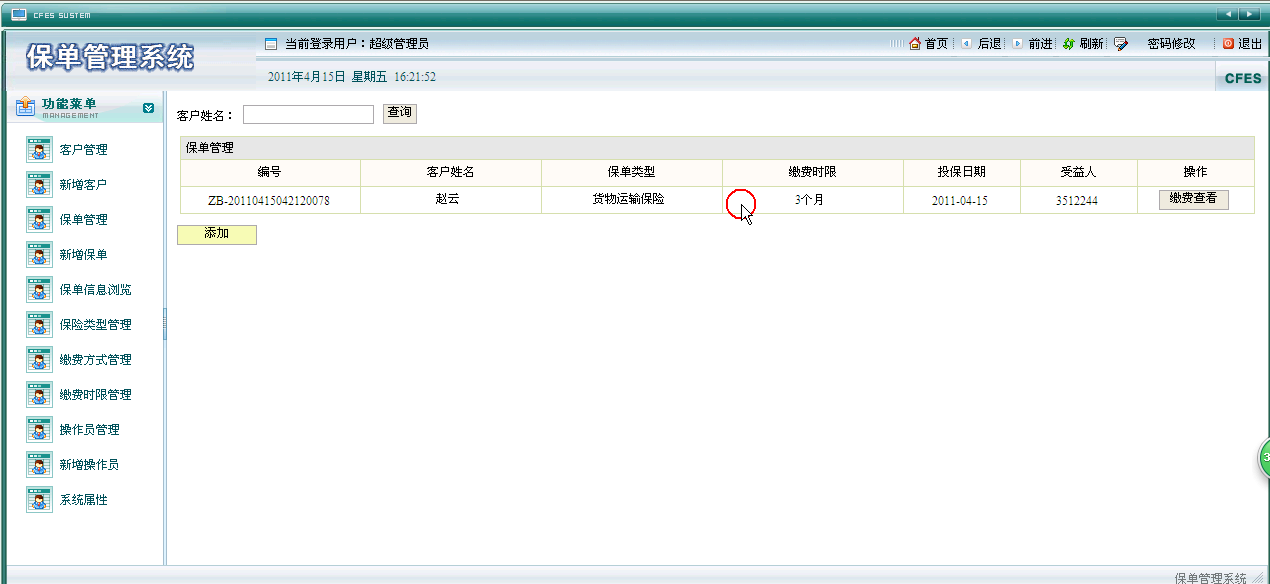Click the 缴费查看 button in the row

[x=1193, y=199]
